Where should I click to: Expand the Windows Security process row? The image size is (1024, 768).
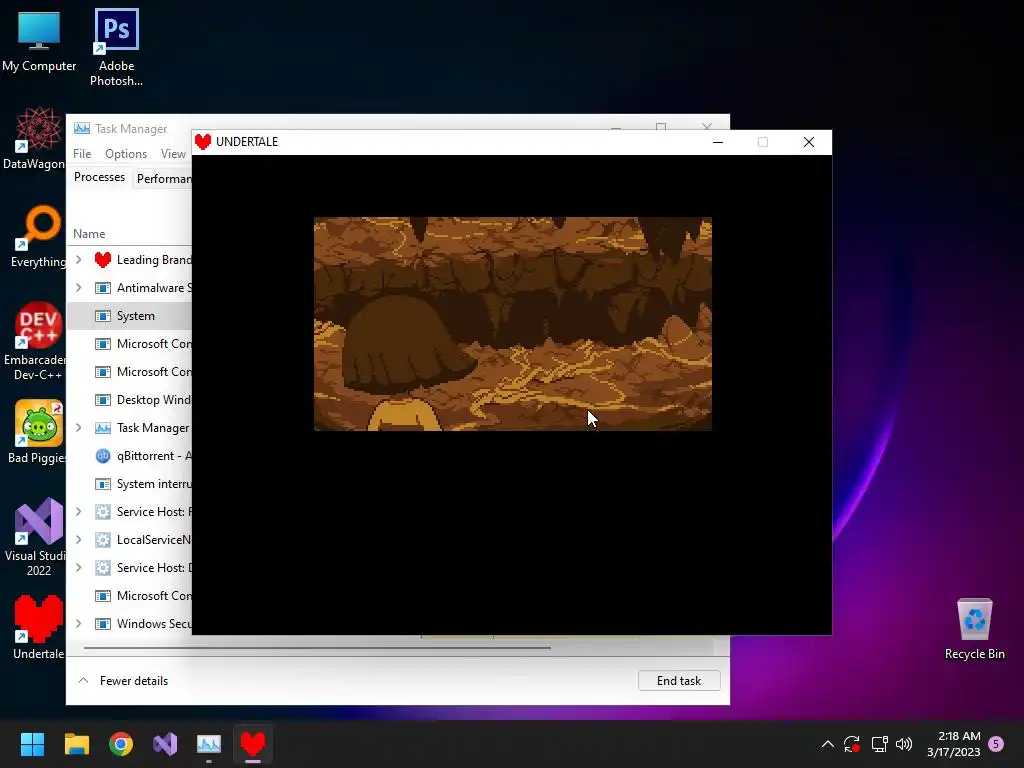(x=78, y=624)
